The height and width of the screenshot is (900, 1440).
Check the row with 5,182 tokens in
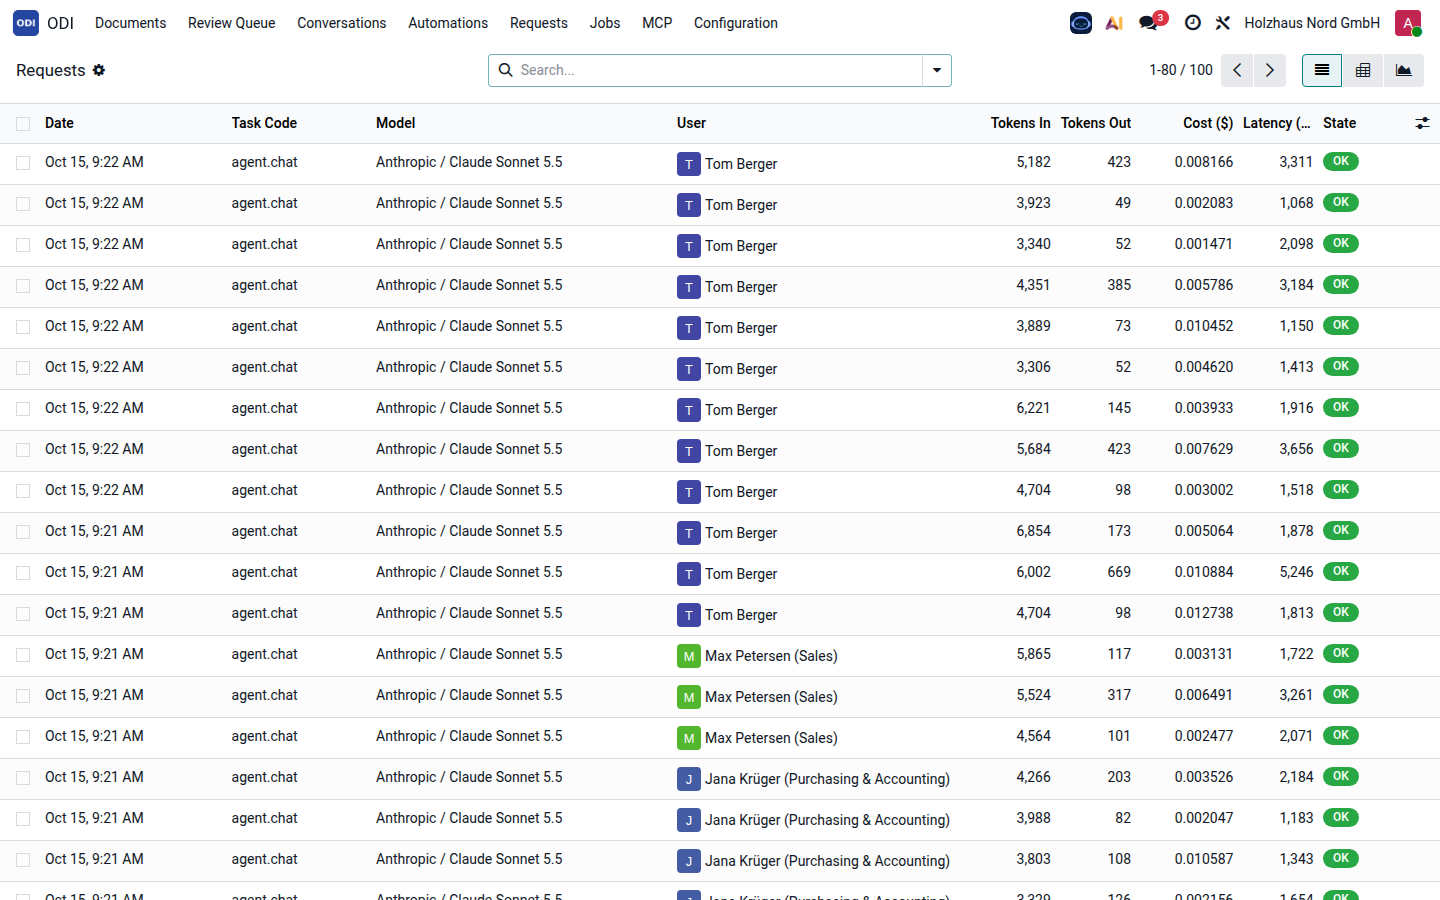click(23, 163)
